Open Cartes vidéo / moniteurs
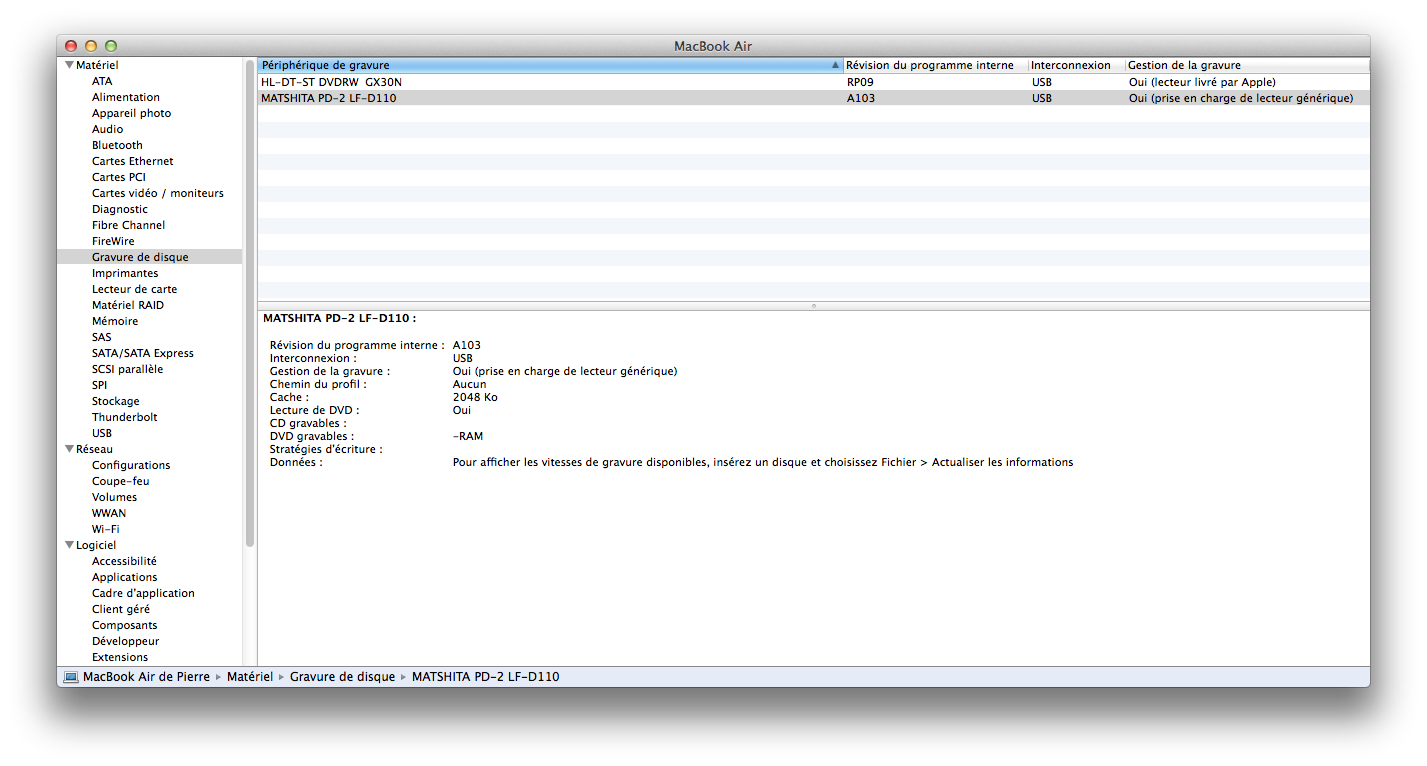This screenshot has height=766, width=1427. pos(158,193)
